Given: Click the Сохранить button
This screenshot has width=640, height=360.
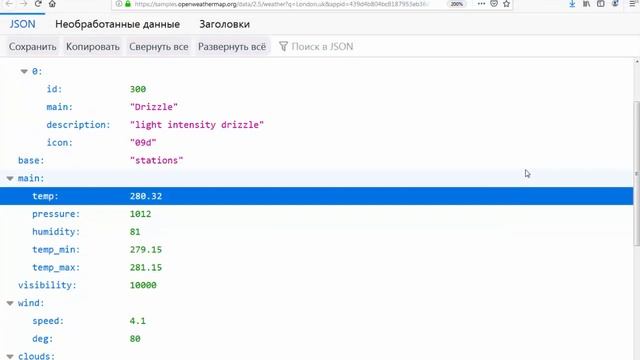Looking at the screenshot, I should pyautogui.click(x=33, y=47).
